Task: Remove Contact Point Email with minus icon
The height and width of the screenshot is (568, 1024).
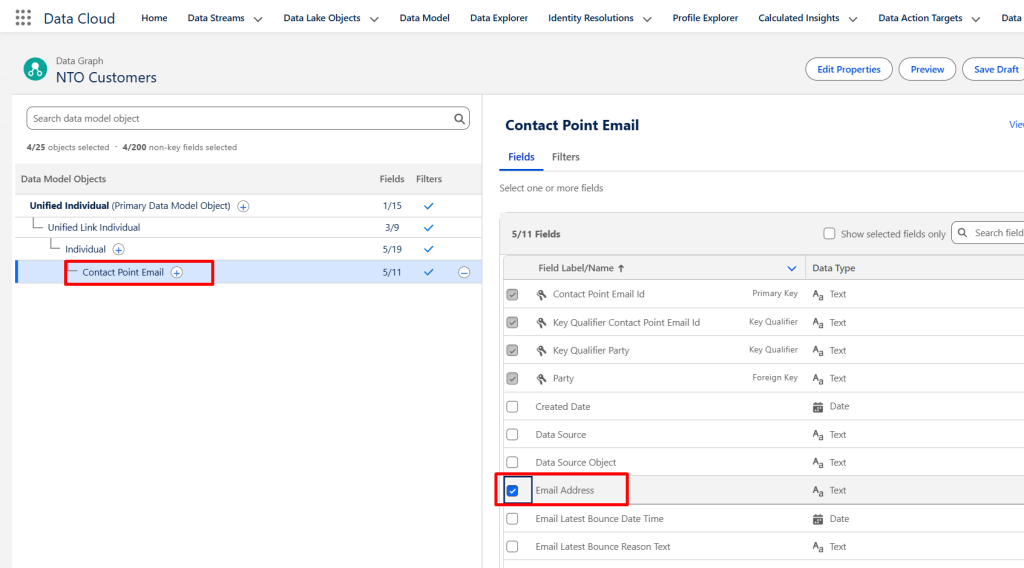Action: coord(464,272)
